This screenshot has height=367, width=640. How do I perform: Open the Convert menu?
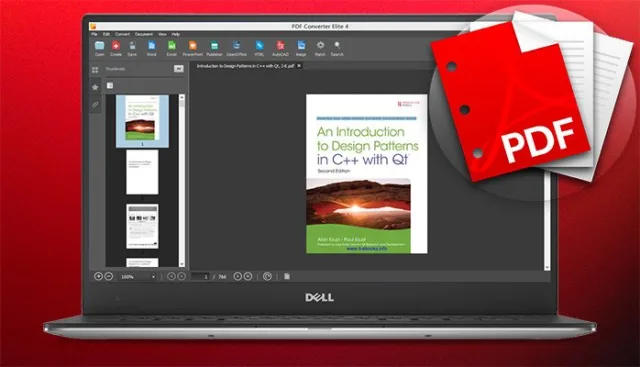pyautogui.click(x=122, y=34)
